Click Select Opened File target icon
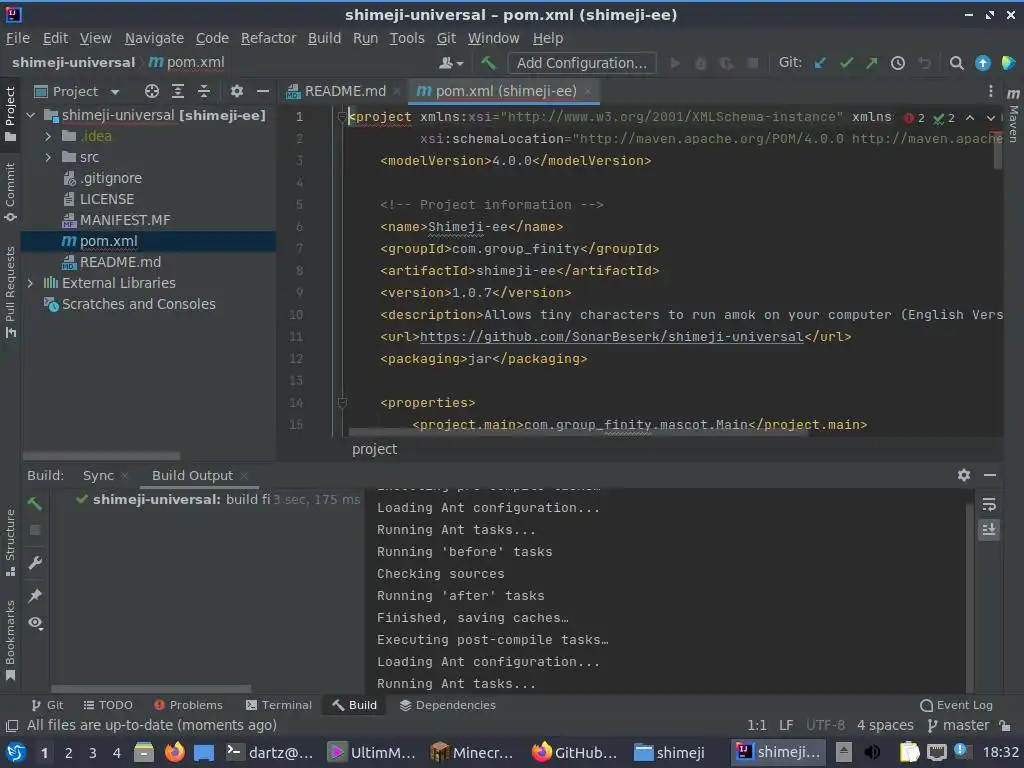 (152, 91)
